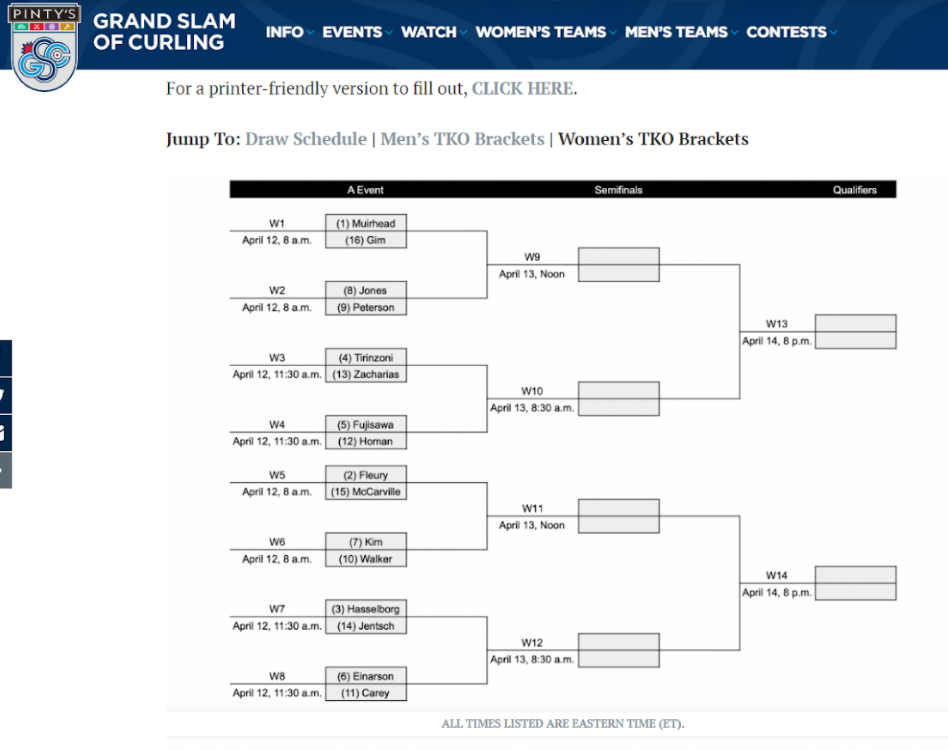The width and height of the screenshot is (948, 750).
Task: Open the MEN'S TEAMS menu
Action: pos(676,32)
